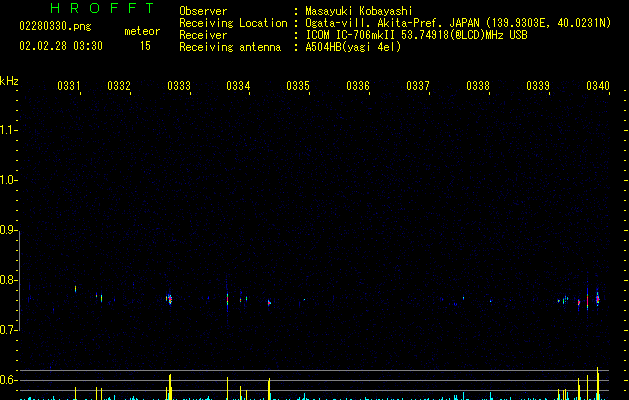Click the observer name Masayuki Kobayashi

[359, 11]
